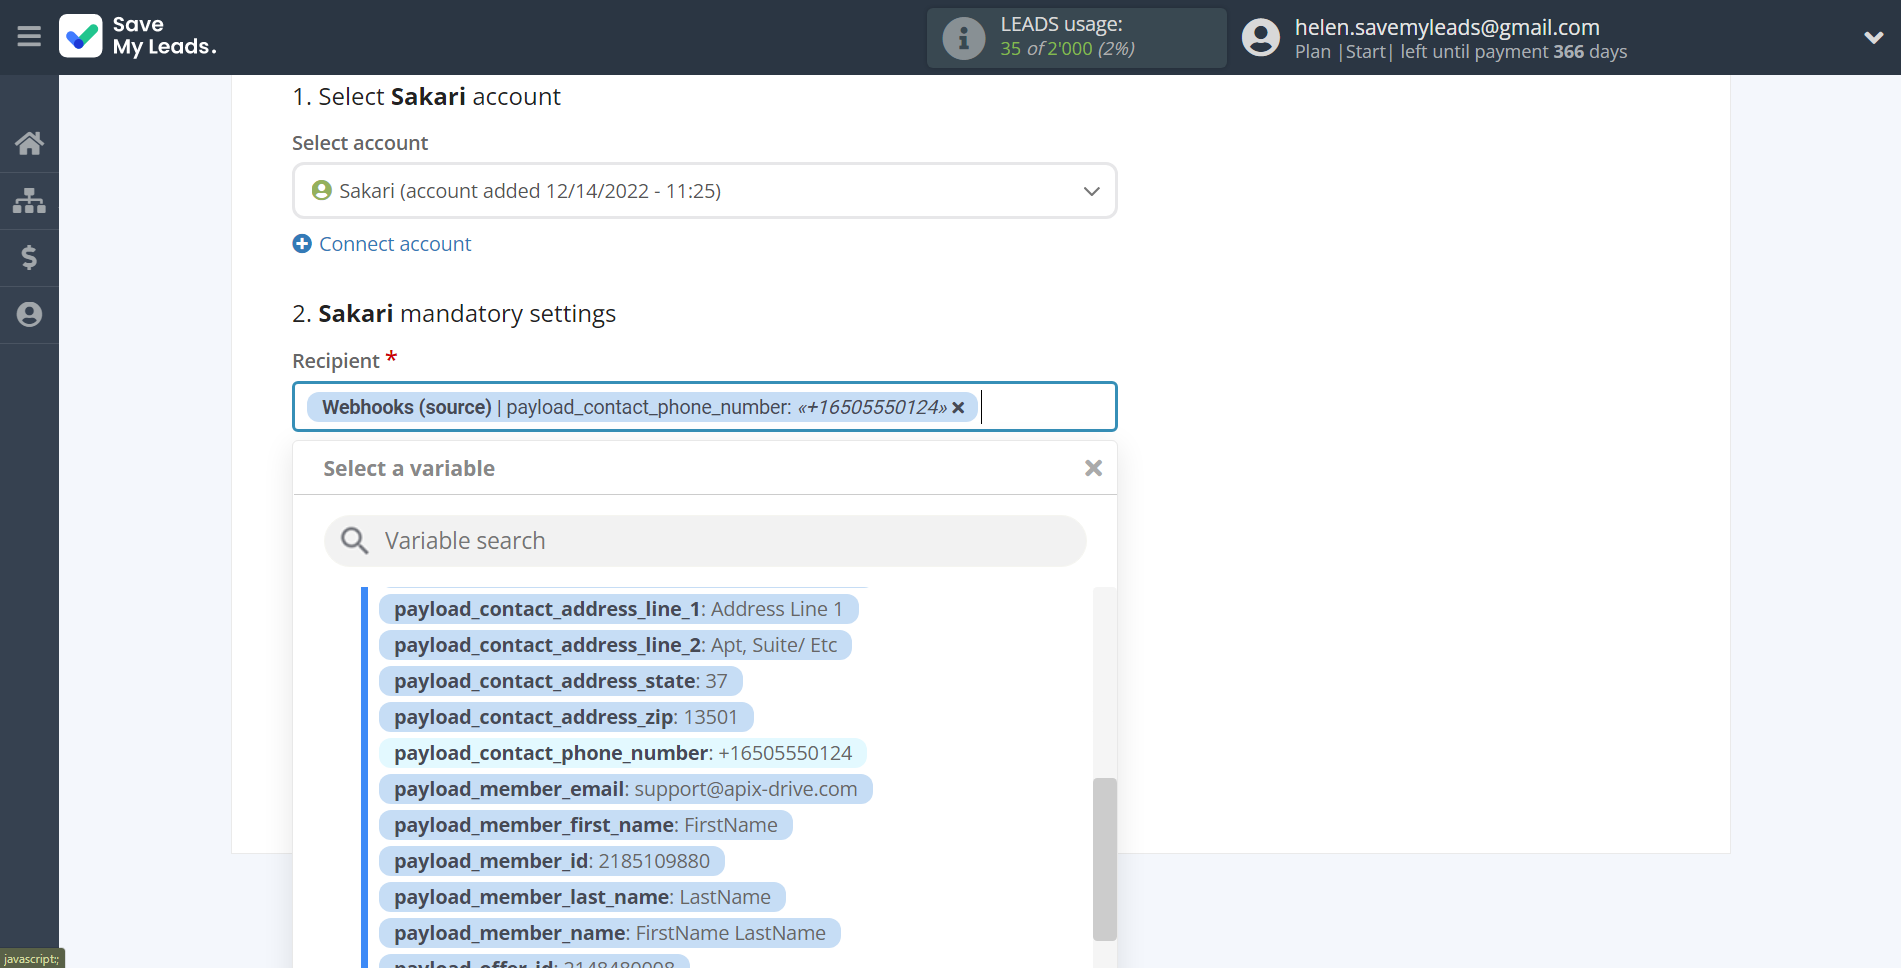Click the variable list scrollbar thumb
The image size is (1901, 968).
click(x=1104, y=859)
